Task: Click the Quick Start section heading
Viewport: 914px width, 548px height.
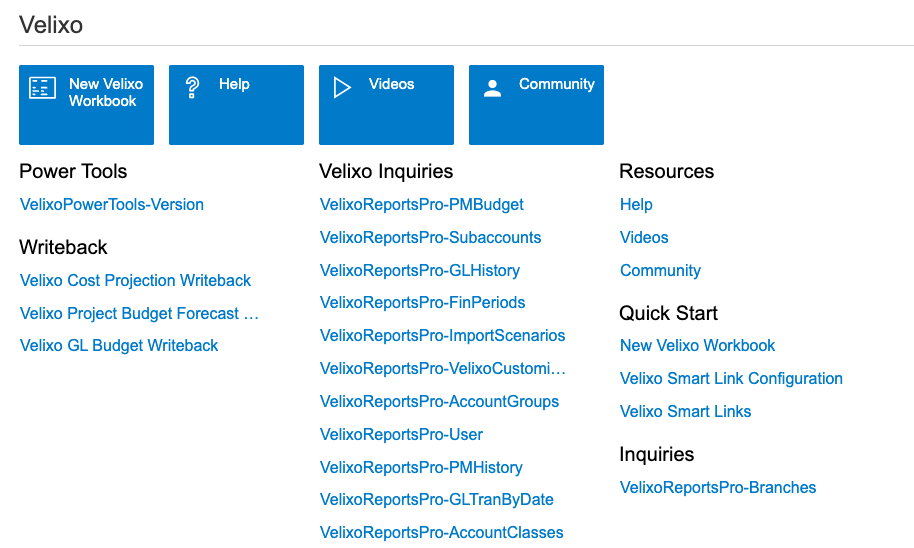Action: [x=669, y=313]
